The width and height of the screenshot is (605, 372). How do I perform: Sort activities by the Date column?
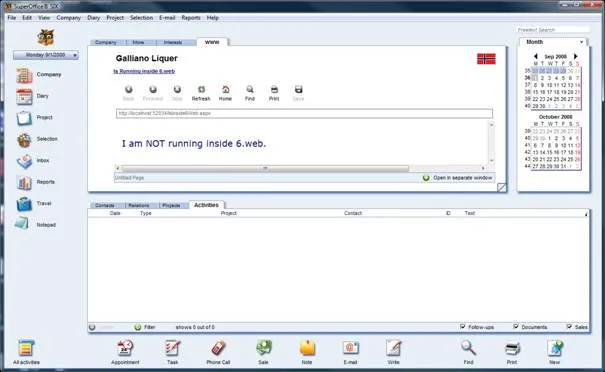[x=115, y=213]
